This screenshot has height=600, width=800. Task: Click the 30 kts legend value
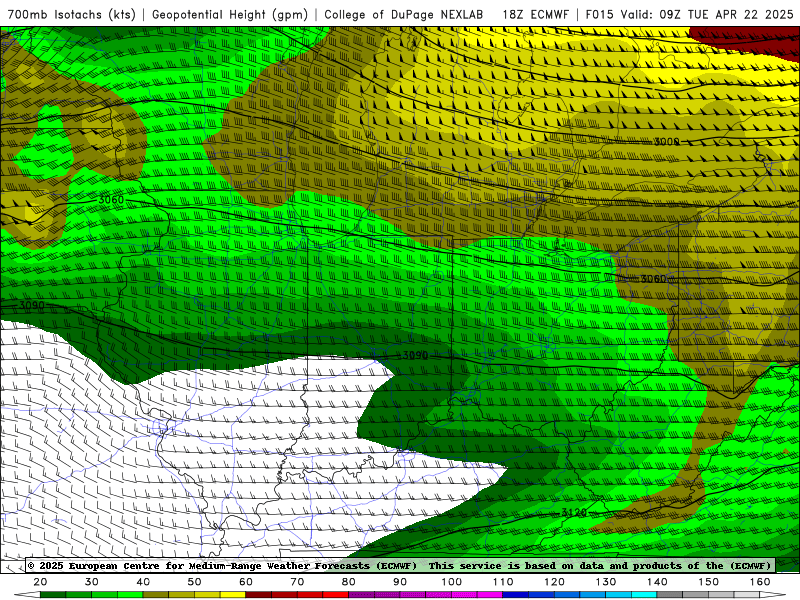92,582
